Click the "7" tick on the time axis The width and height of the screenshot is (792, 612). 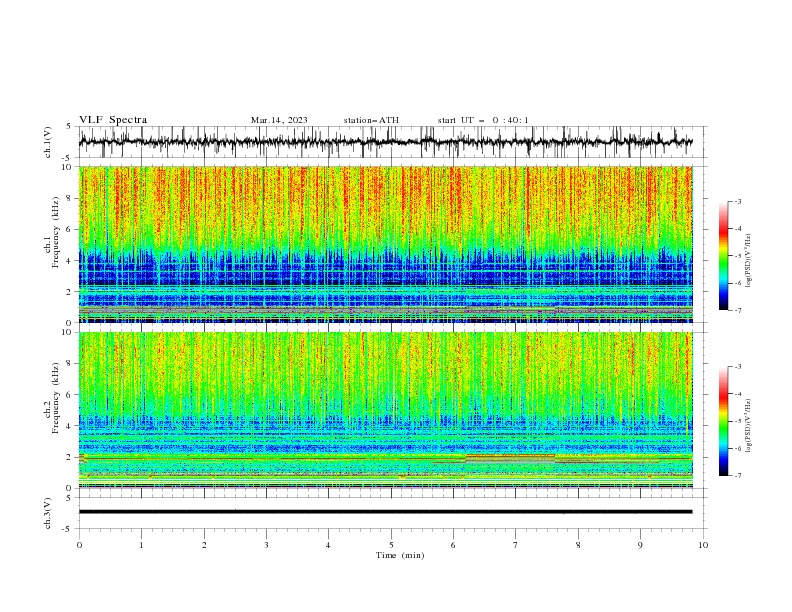click(516, 545)
